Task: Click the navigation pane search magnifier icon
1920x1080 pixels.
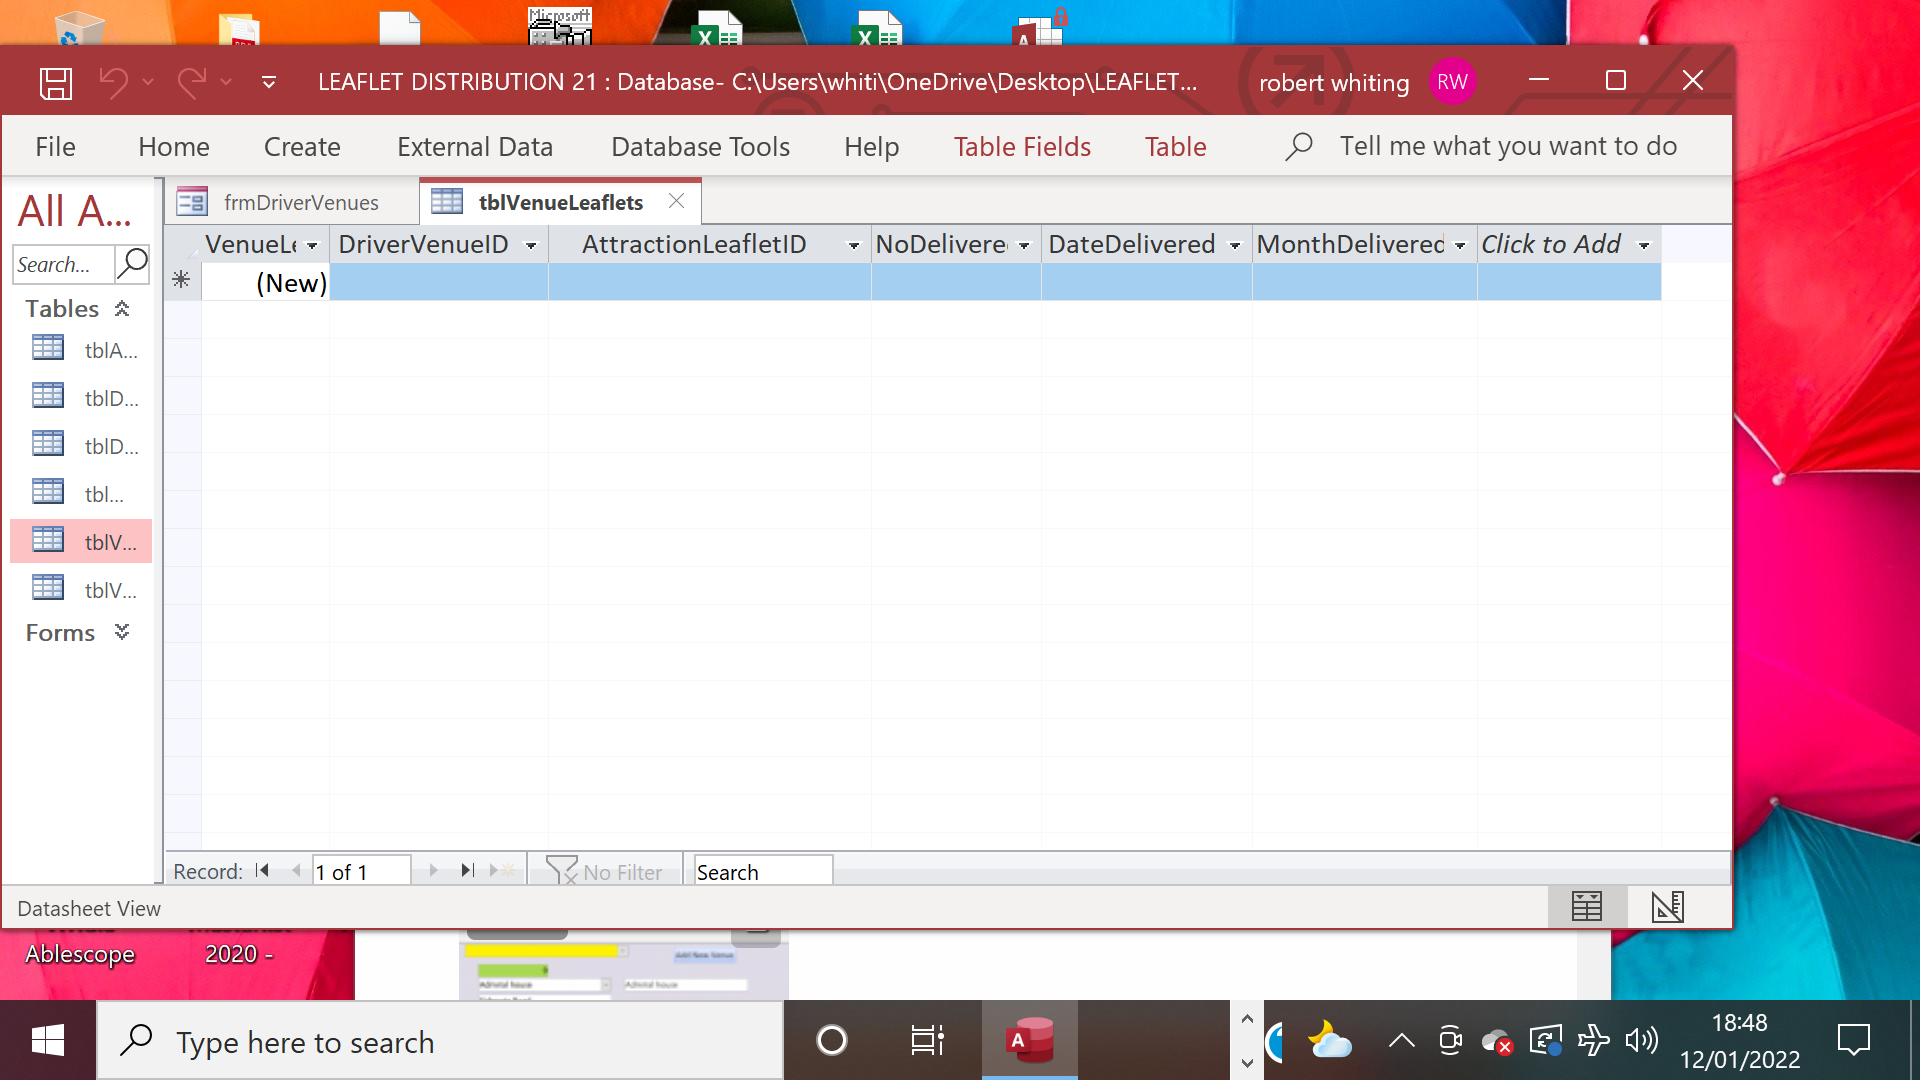Action: pyautogui.click(x=132, y=264)
